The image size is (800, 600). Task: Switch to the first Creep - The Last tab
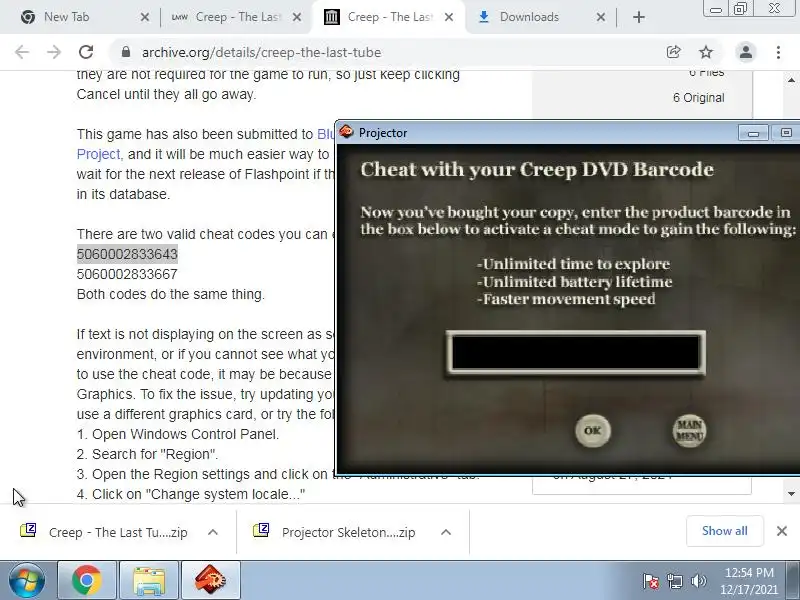[237, 17]
